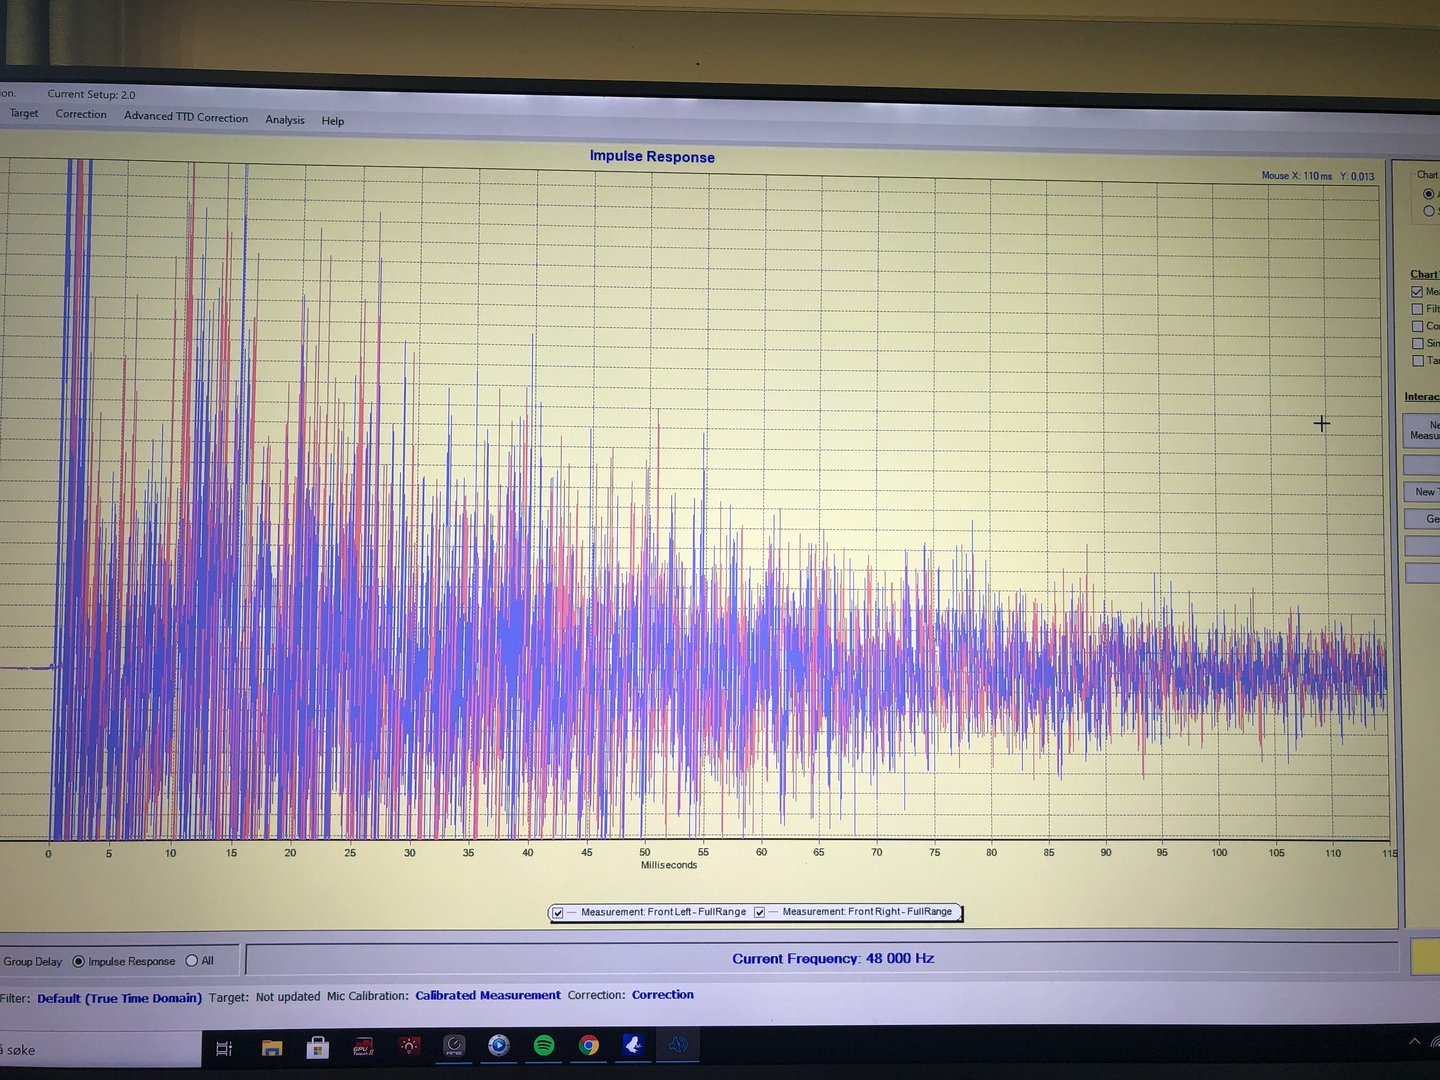The image size is (1440, 1080).
Task: Open the blue play-button media player icon
Action: click(x=499, y=1045)
